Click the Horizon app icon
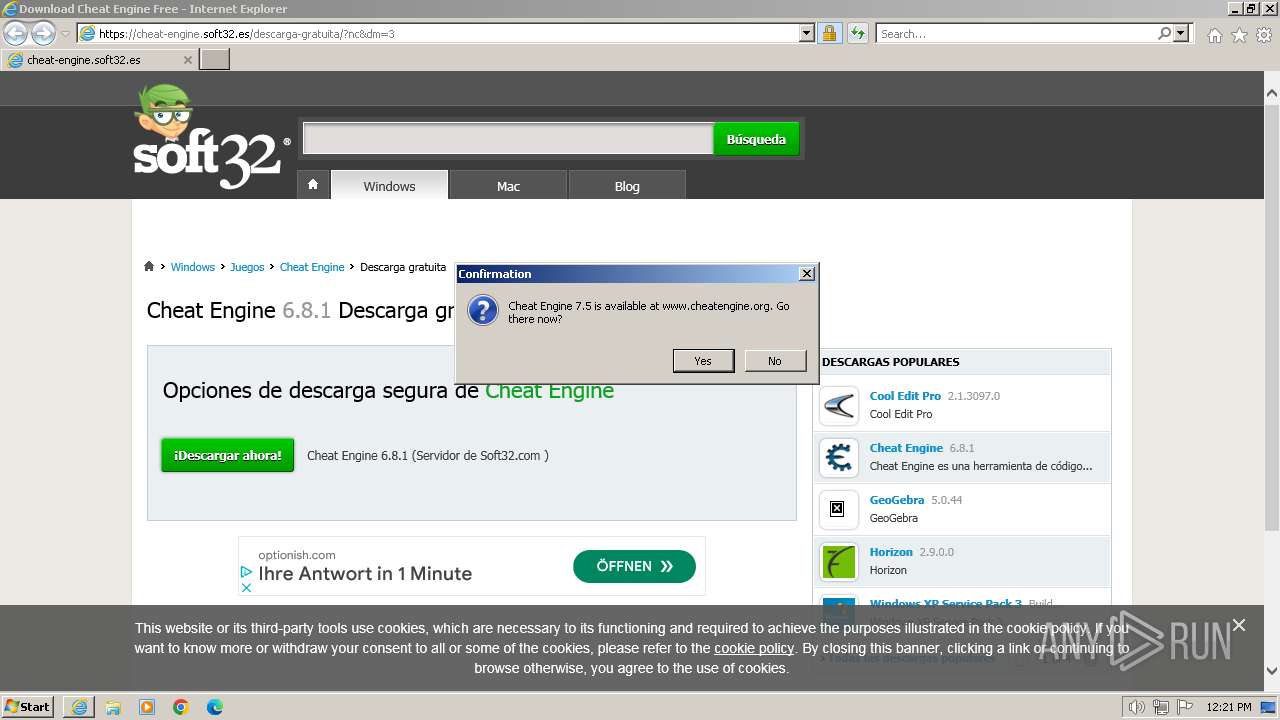Viewport: 1280px width, 720px height. click(839, 562)
